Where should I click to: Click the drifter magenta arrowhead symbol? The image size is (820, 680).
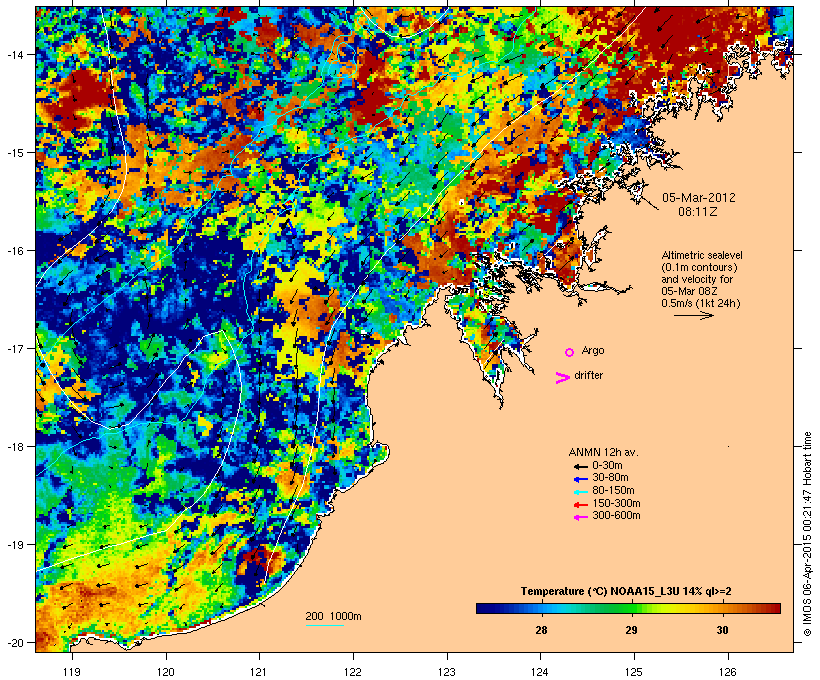pyautogui.click(x=562, y=378)
